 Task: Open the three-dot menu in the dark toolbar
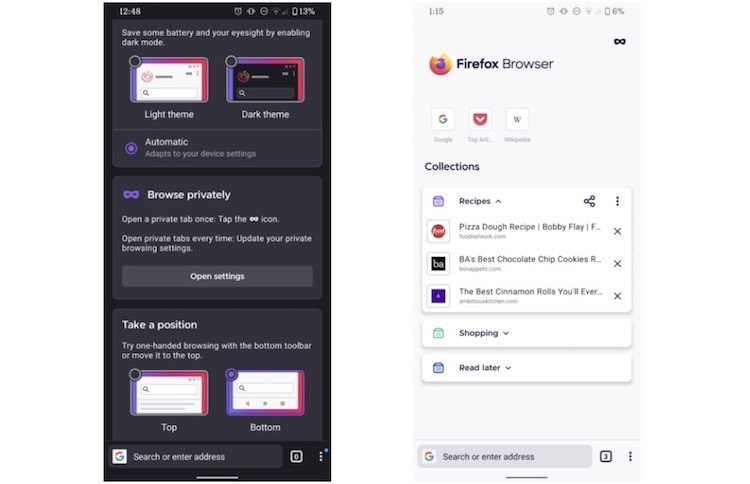tap(320, 457)
